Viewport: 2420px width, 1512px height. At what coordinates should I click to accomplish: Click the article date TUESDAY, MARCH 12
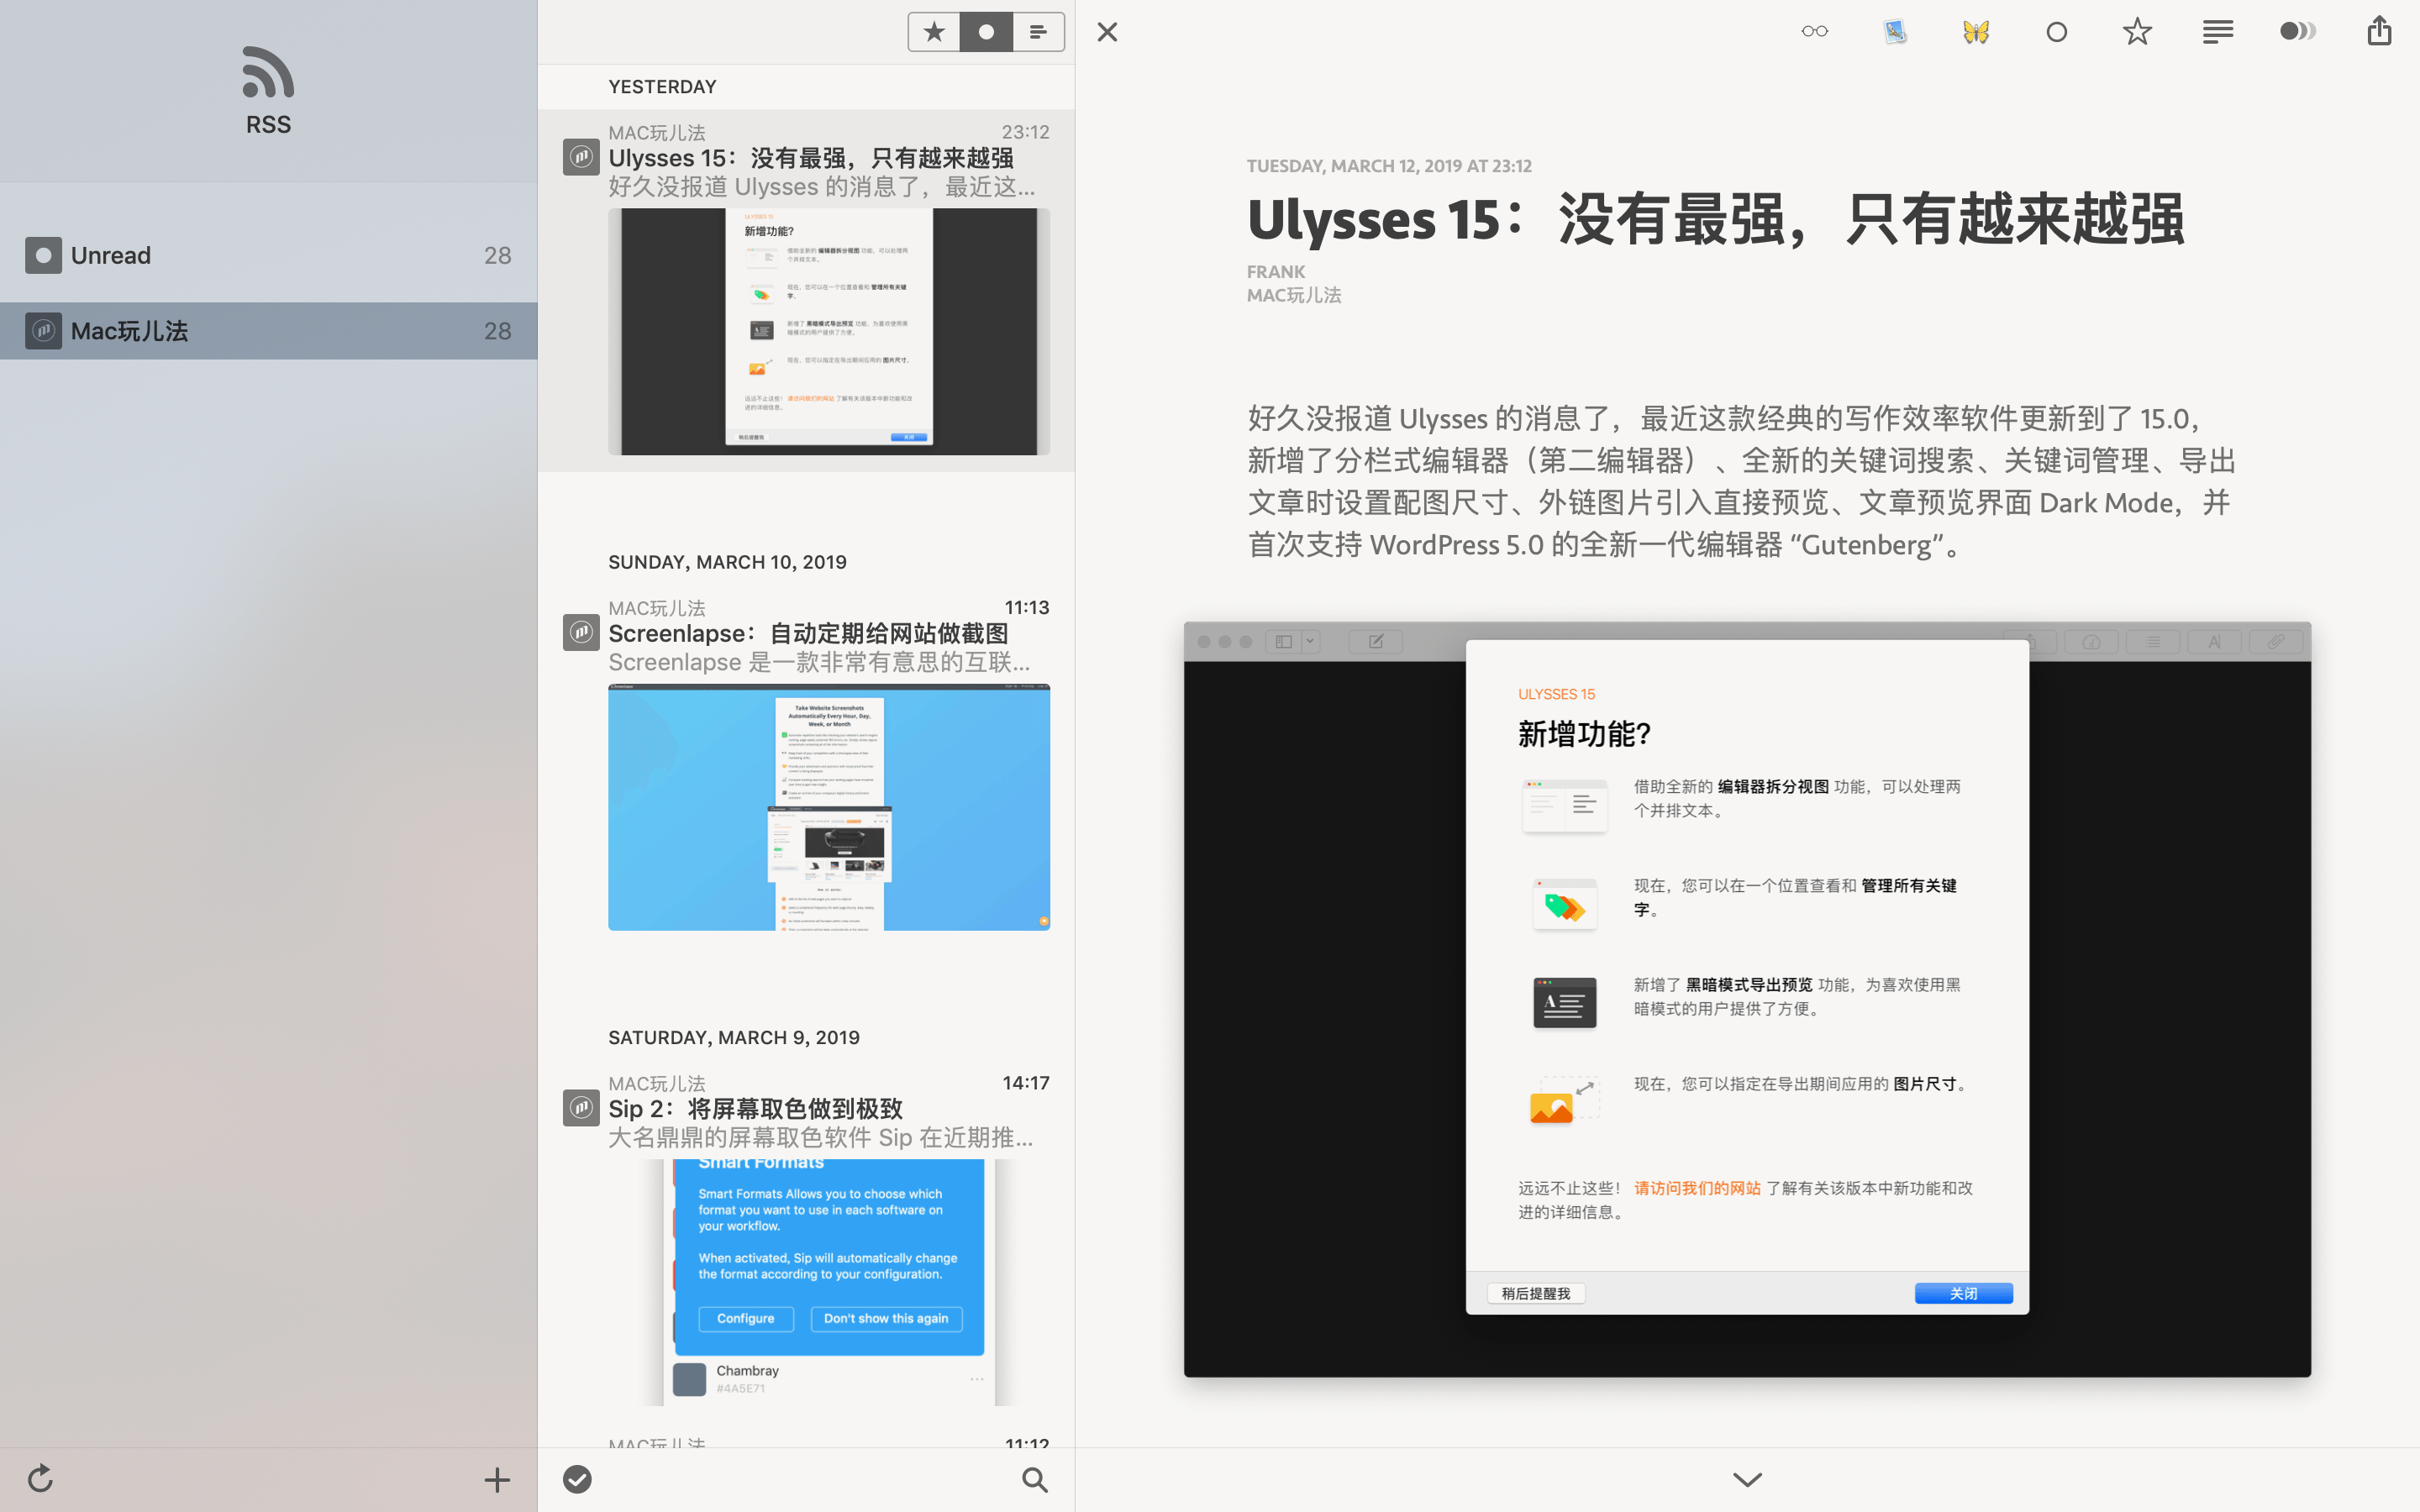coord(1389,166)
